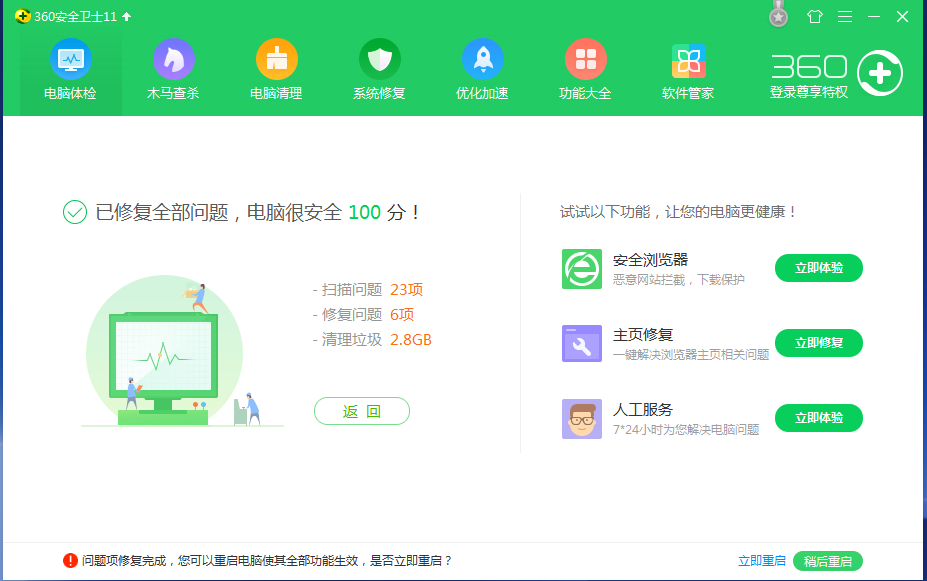927x581 pixels.
Task: Switch to 电脑清理 cleanup tab
Action: pyautogui.click(x=276, y=70)
